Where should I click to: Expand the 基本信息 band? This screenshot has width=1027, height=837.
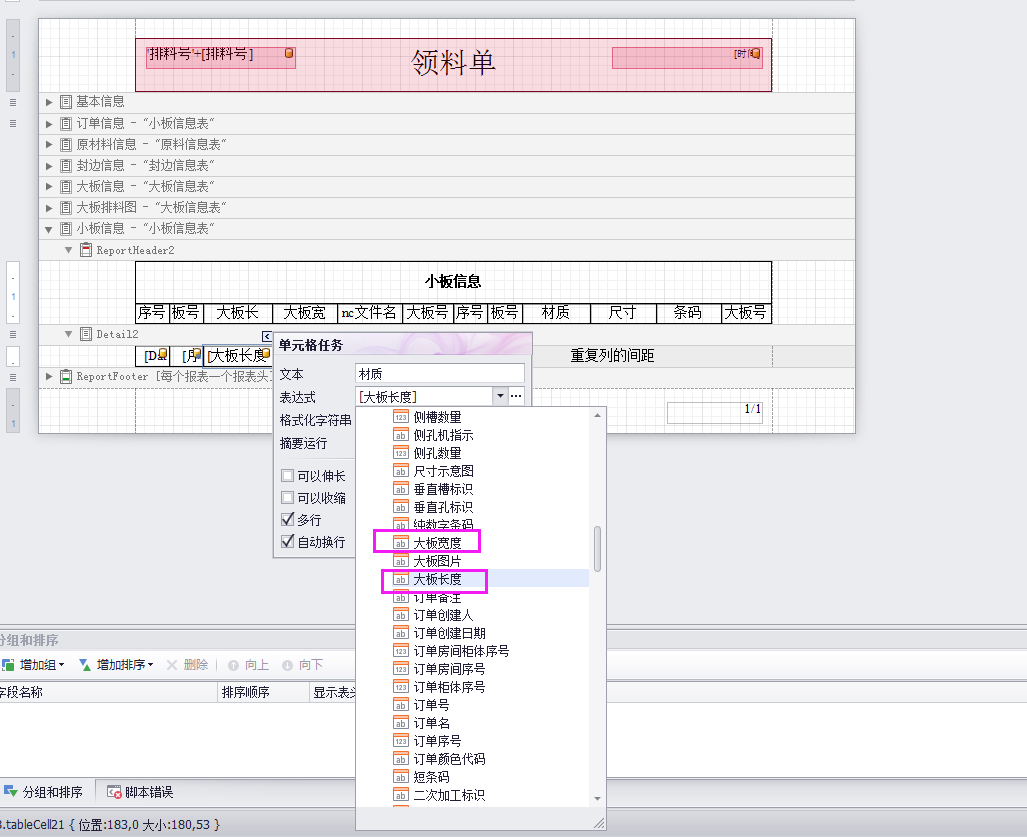(x=49, y=102)
